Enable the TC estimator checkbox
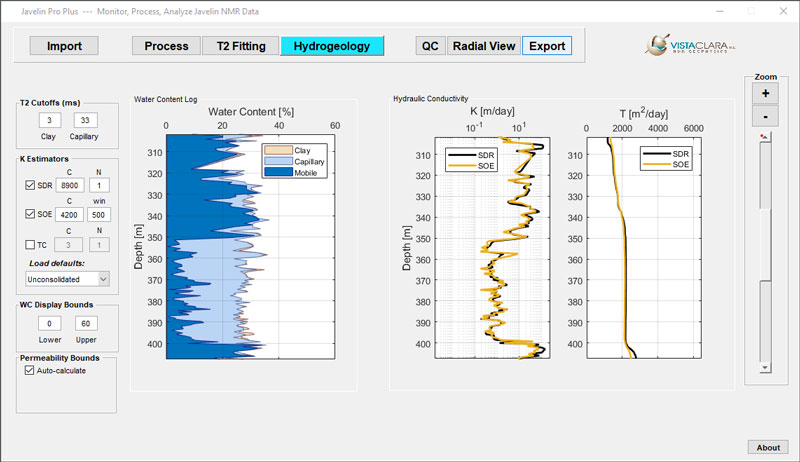This screenshot has height=462, width=800. click(x=28, y=243)
